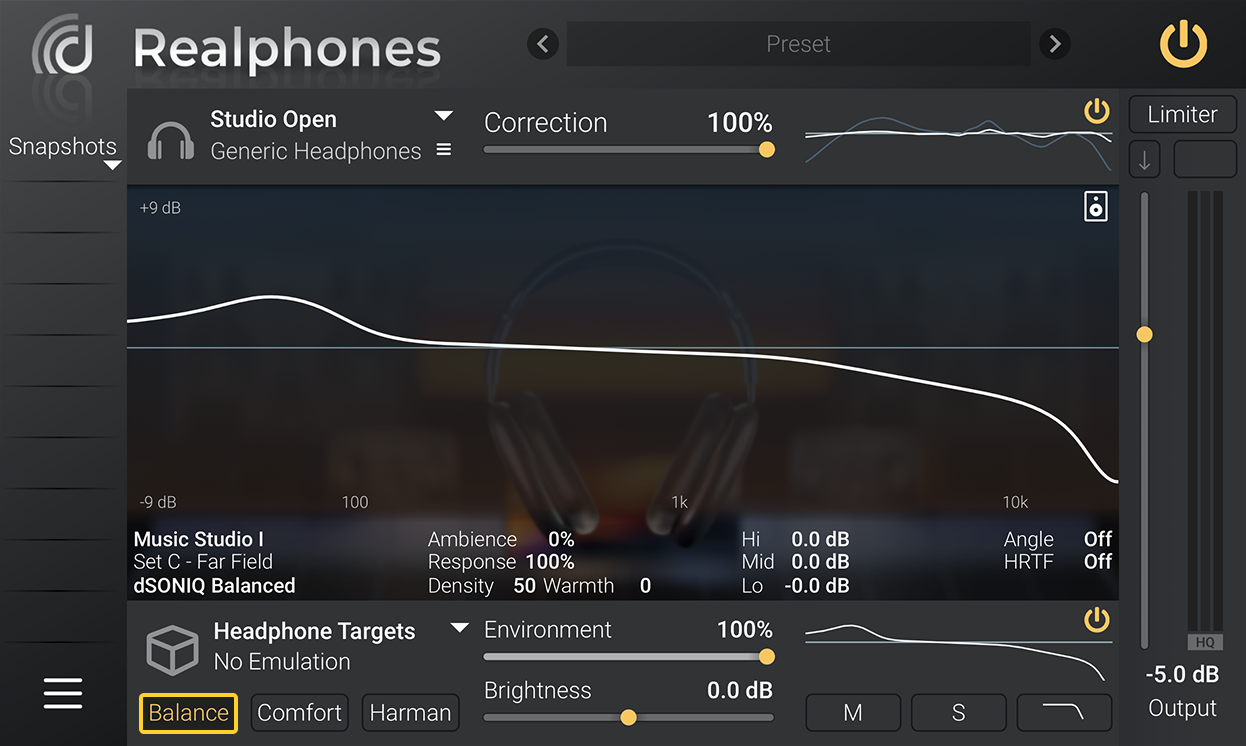Image resolution: width=1246 pixels, height=746 pixels.
Task: Disable the Correction section power toggle
Action: 1096,111
